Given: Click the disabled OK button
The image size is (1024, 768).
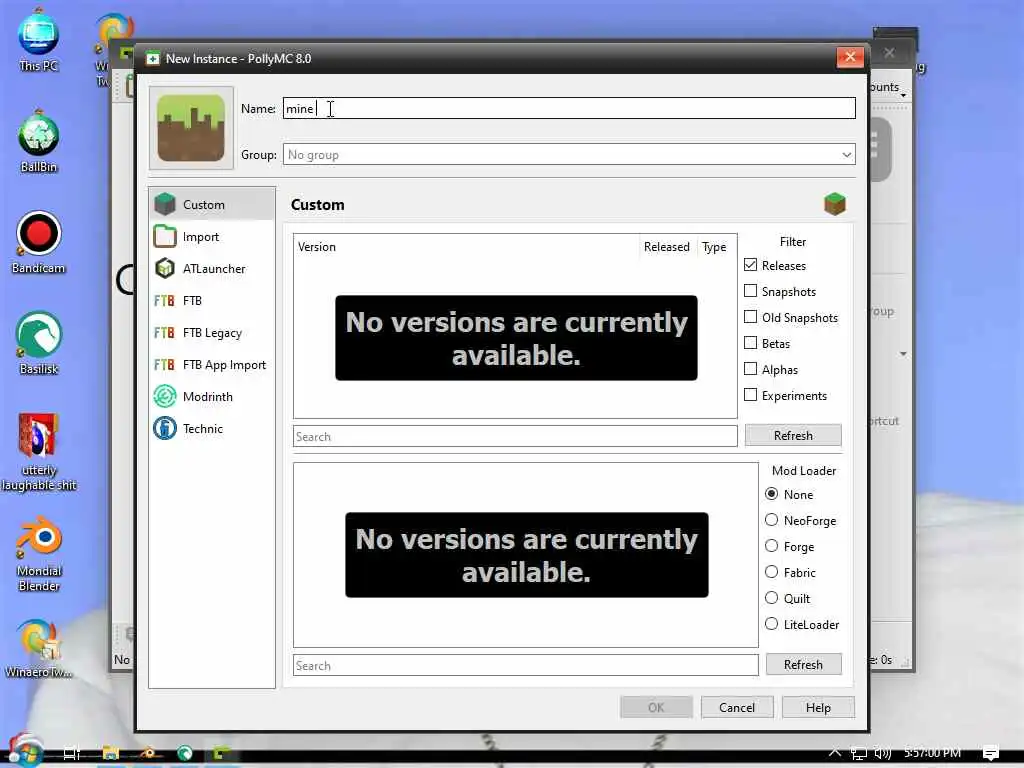Looking at the screenshot, I should [x=656, y=707].
